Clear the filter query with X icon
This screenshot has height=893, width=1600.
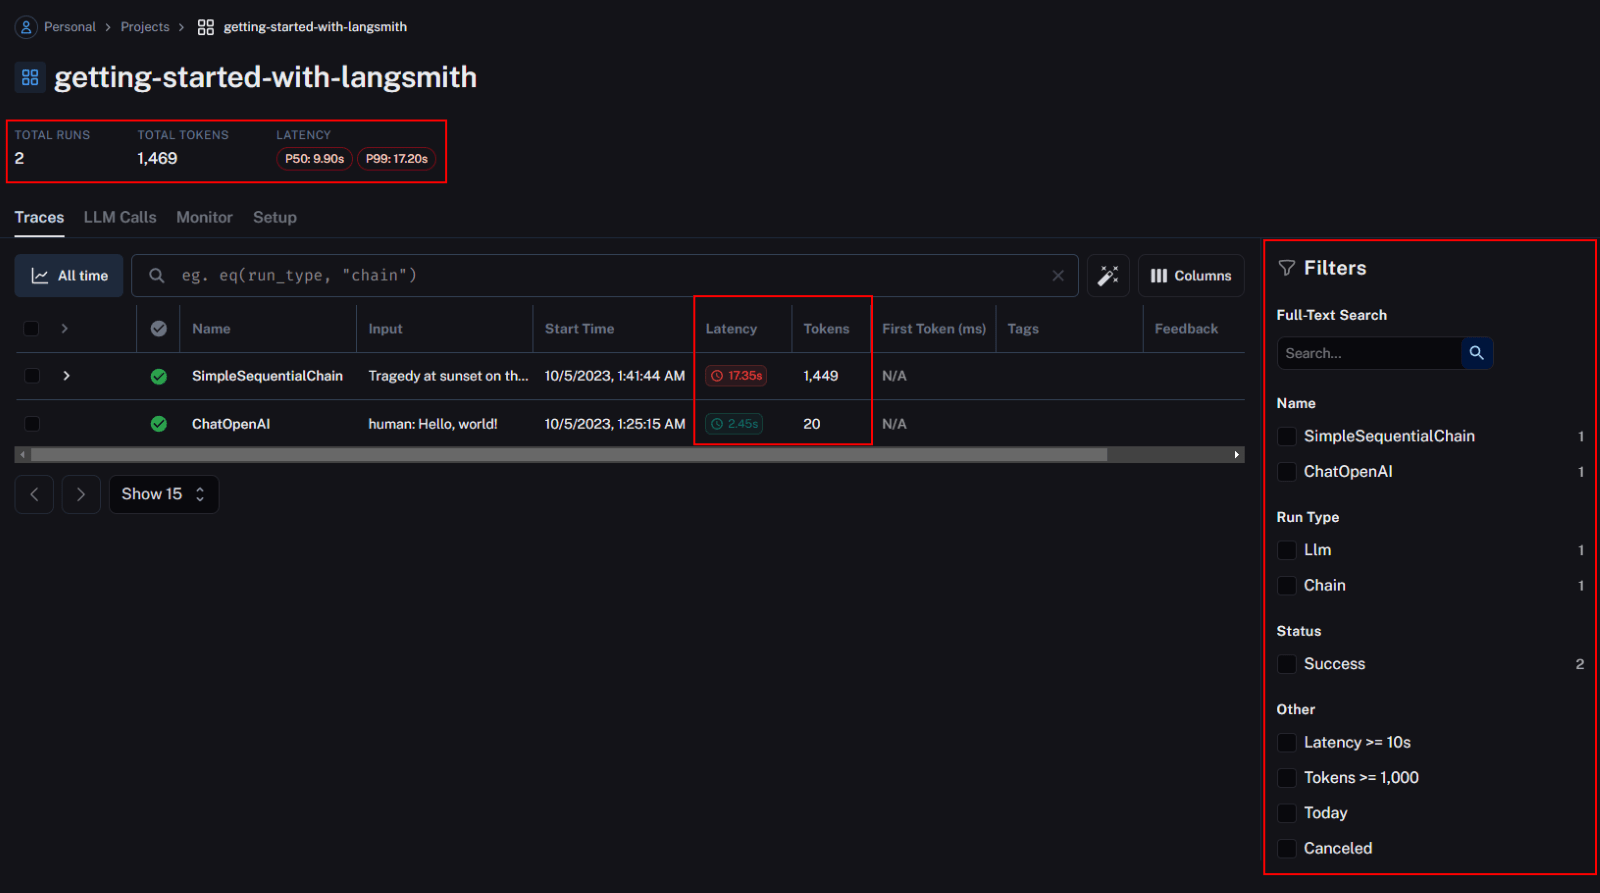click(1058, 276)
